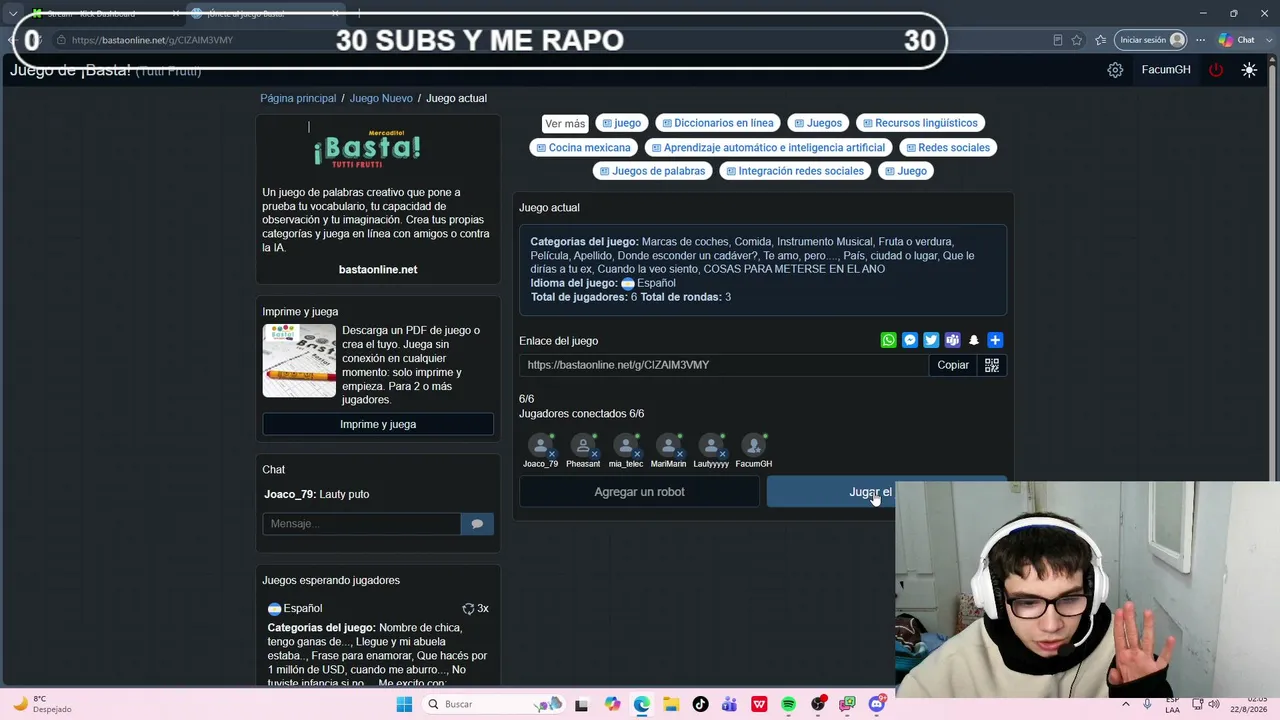Select the capitalized 'Juego' tag
Image resolution: width=1280 pixels, height=720 pixels.
(x=905, y=171)
